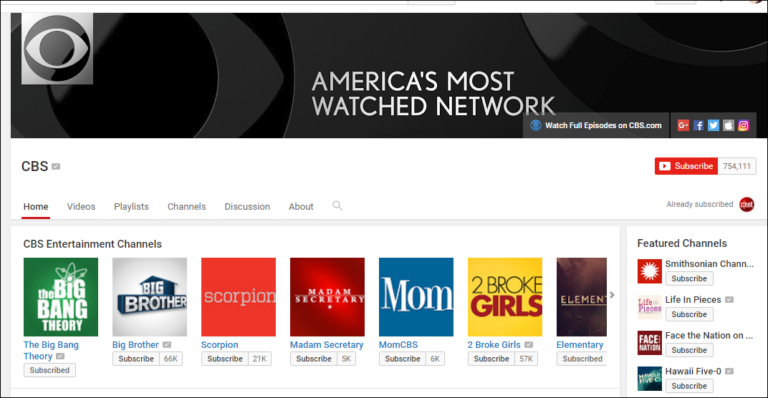Image resolution: width=768 pixels, height=398 pixels.
Task: Subscribe to Scorpion channel
Action: 225,359
